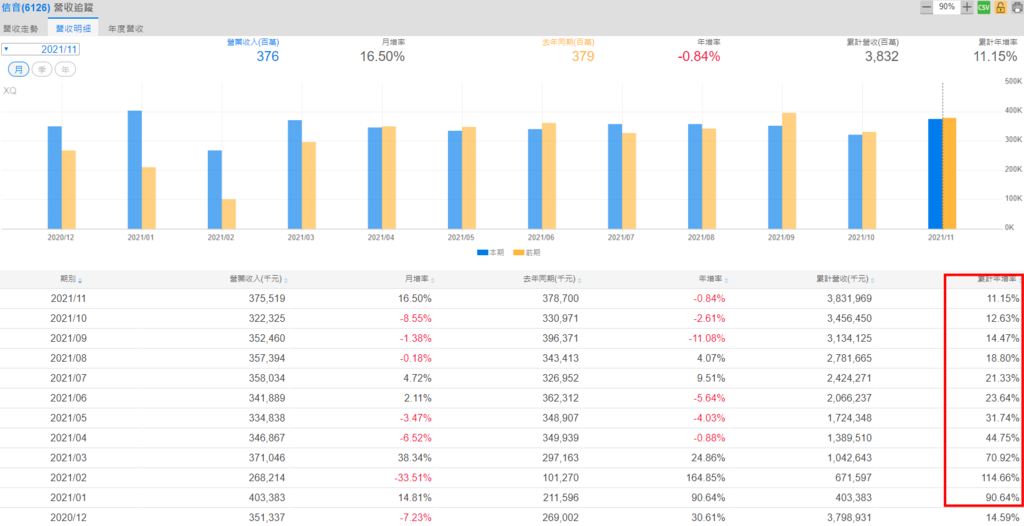Select the 2021/06 table row label

(68, 398)
